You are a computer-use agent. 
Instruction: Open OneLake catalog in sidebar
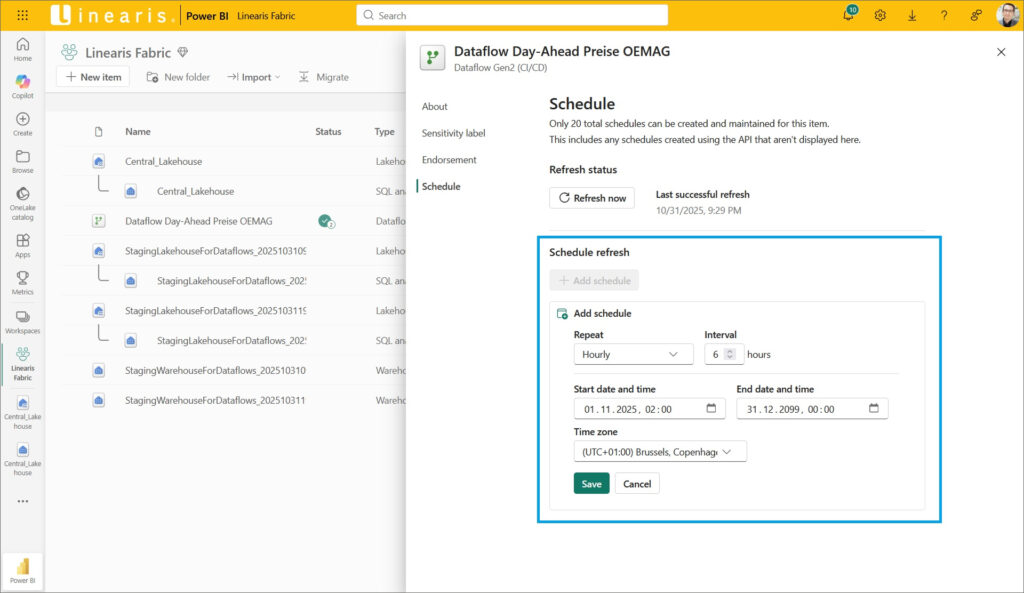pyautogui.click(x=22, y=200)
